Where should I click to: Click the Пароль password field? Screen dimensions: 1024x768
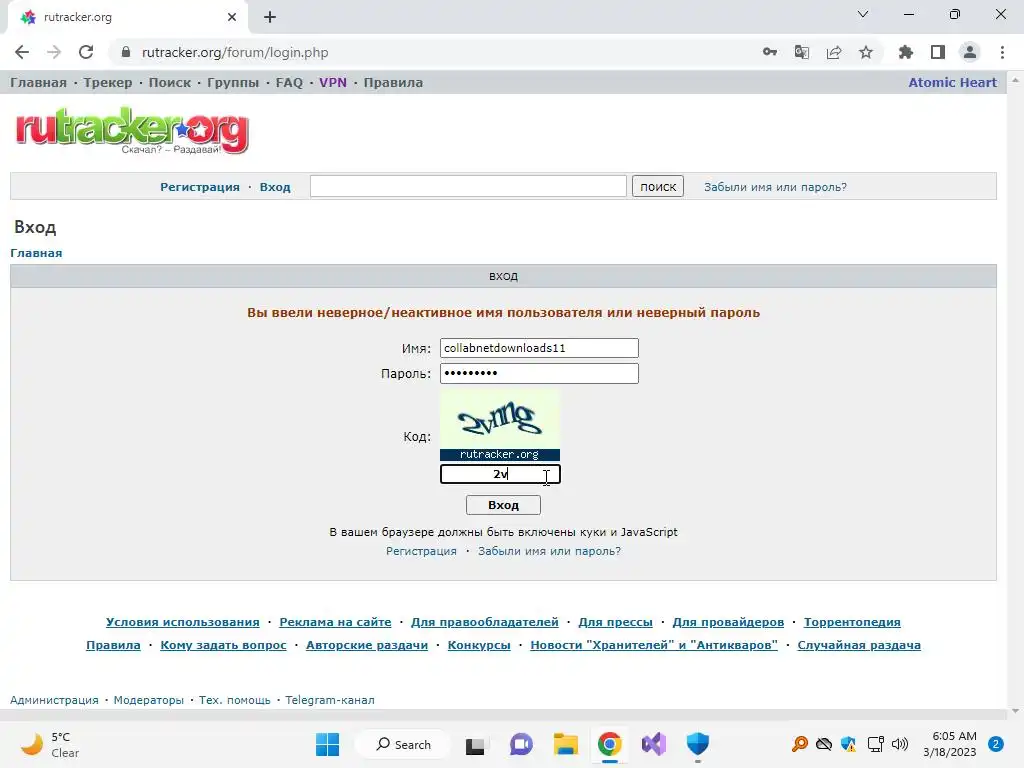pos(539,374)
